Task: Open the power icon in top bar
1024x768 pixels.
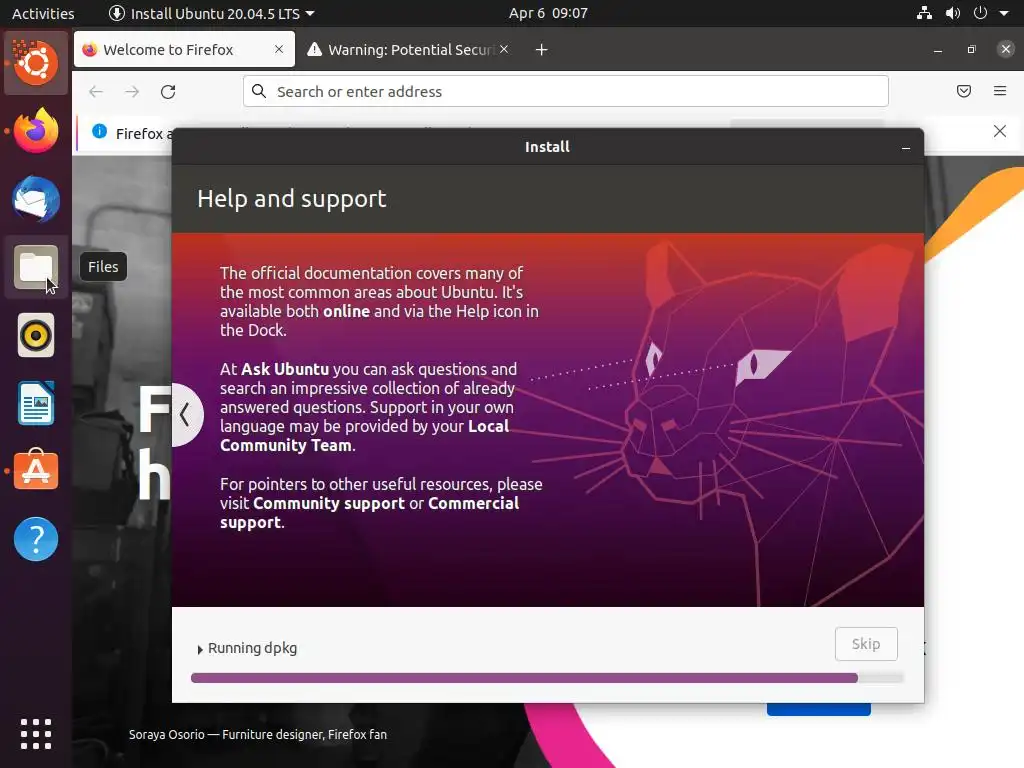Action: [980, 13]
